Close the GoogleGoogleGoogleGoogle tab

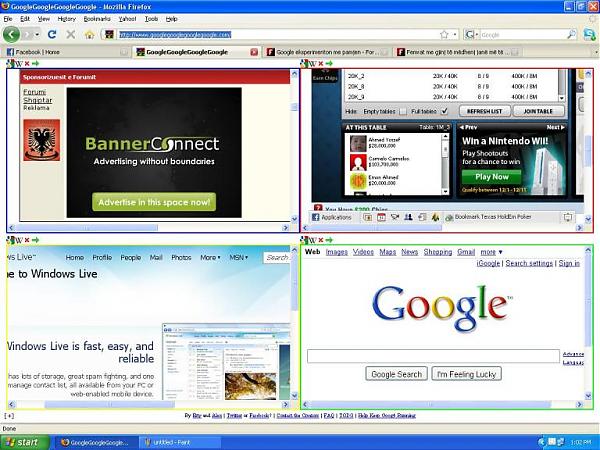[254, 52]
